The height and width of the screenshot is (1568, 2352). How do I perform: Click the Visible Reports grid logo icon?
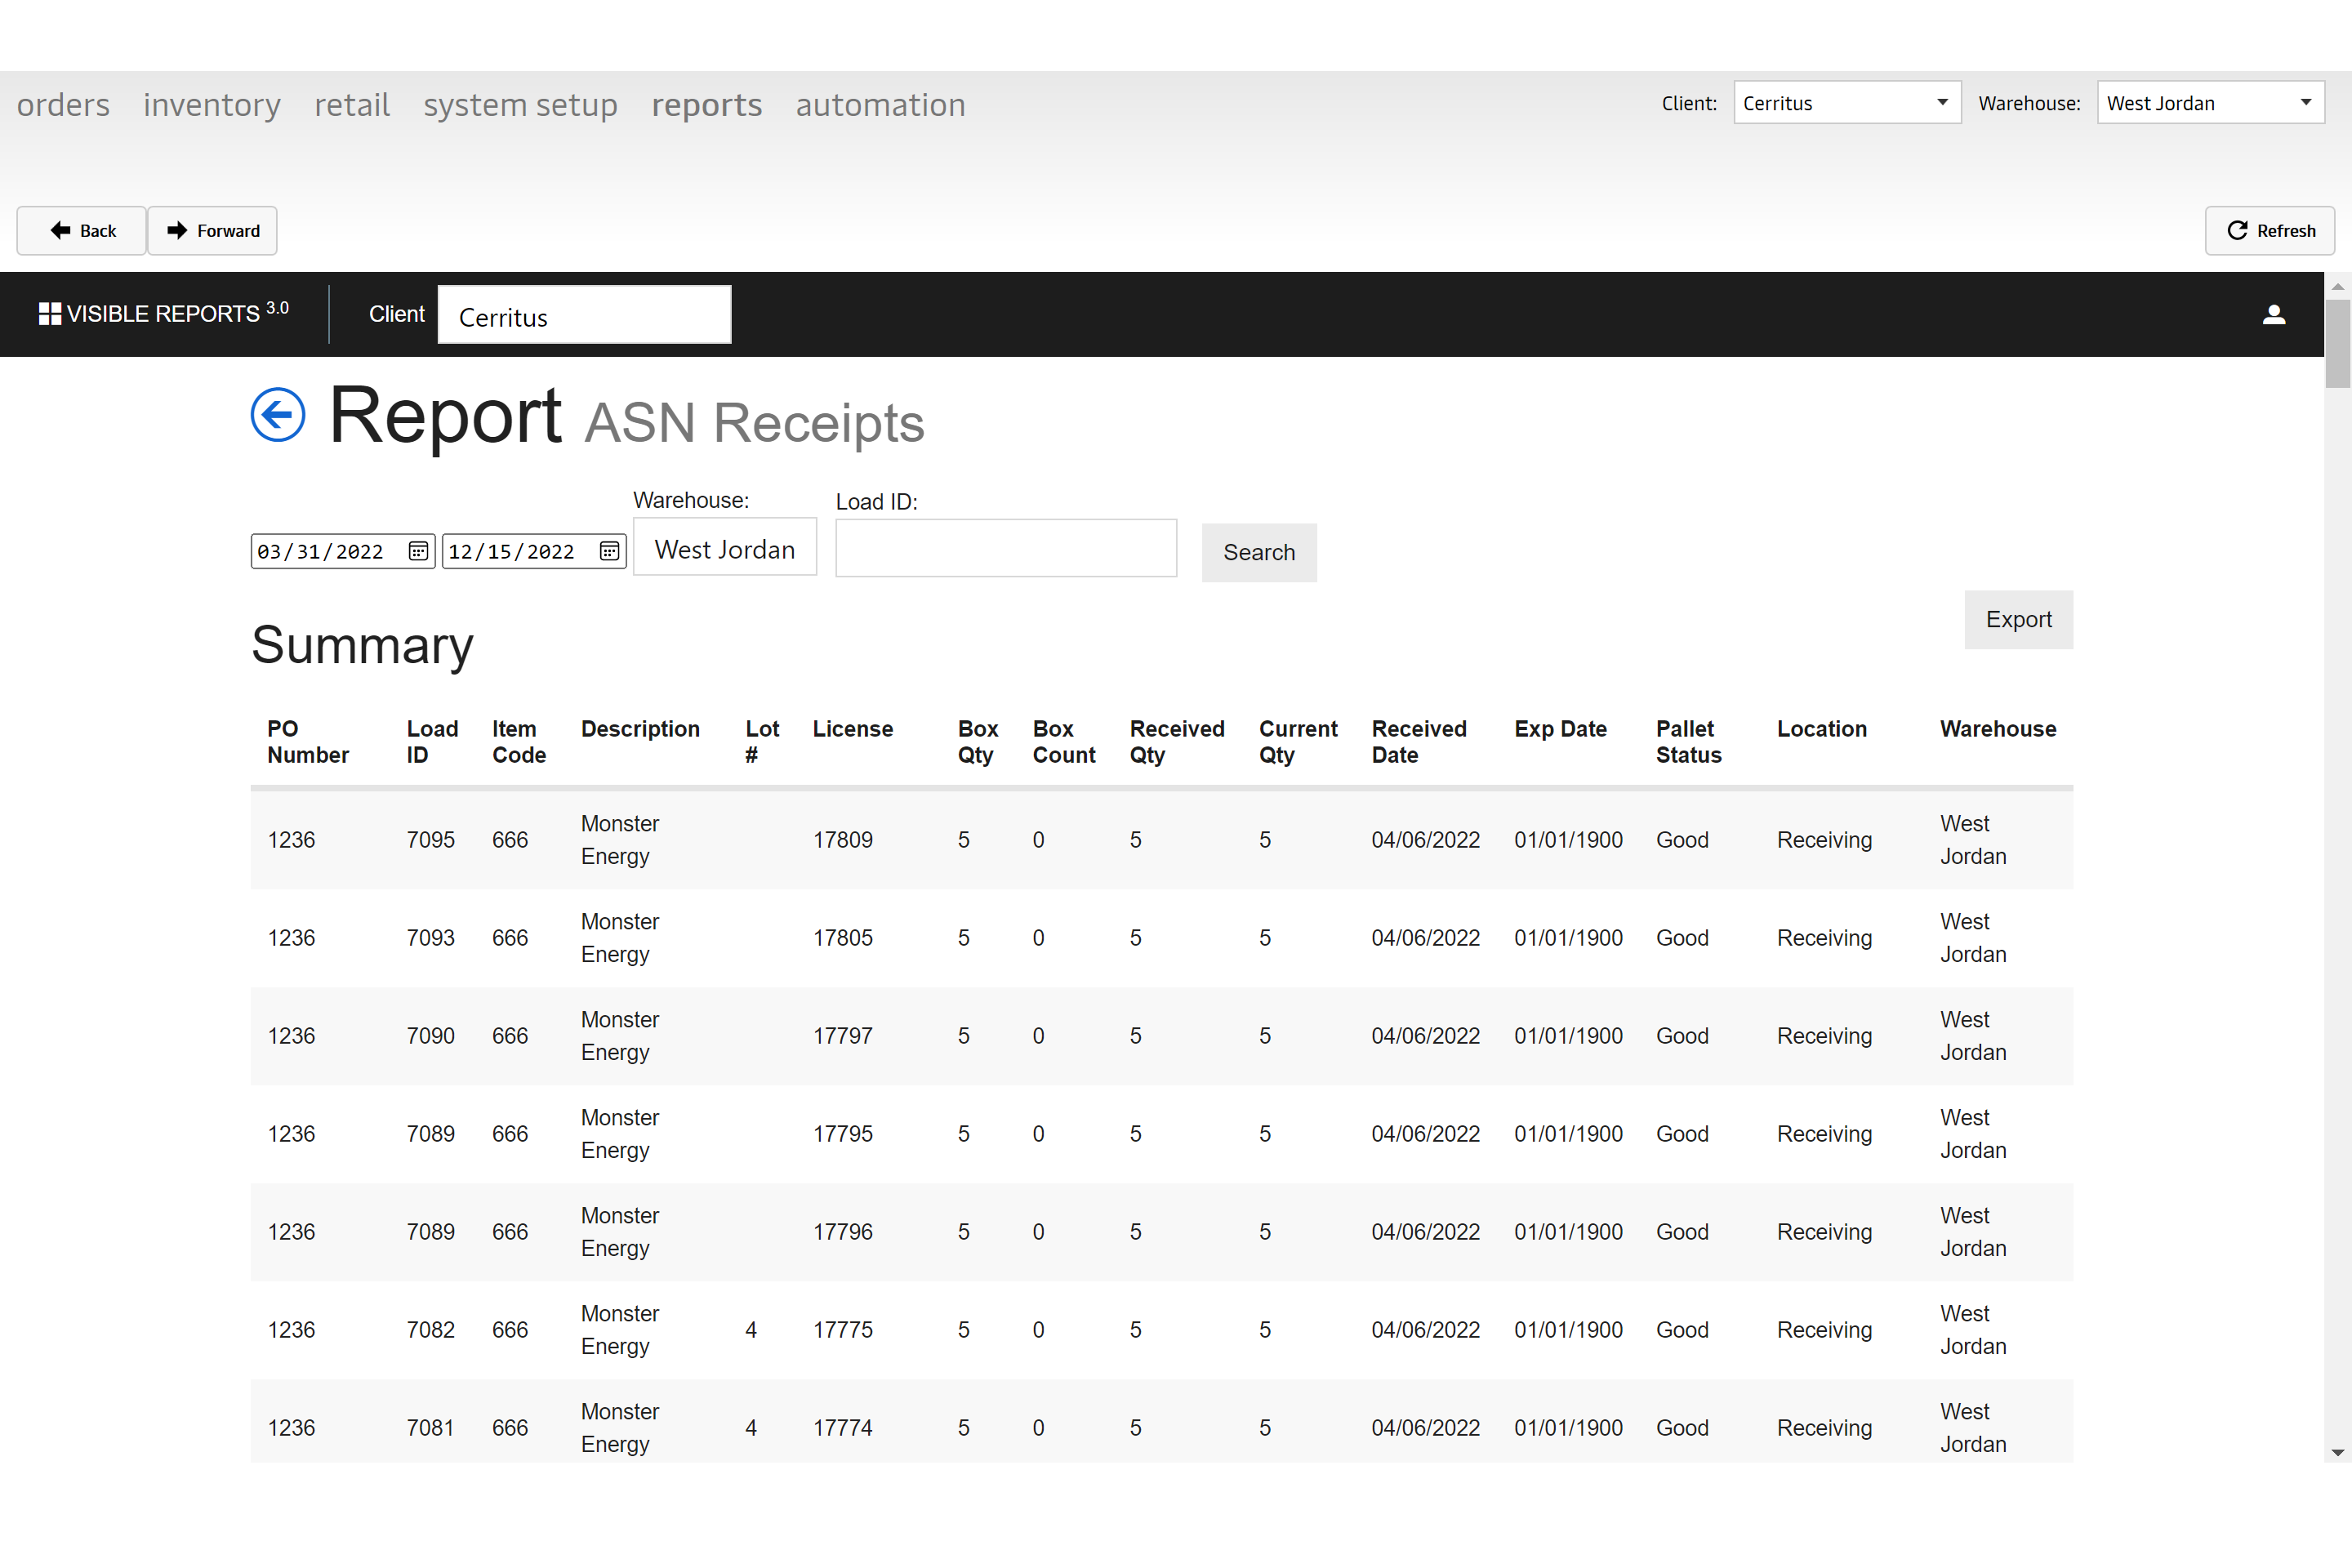[50, 314]
